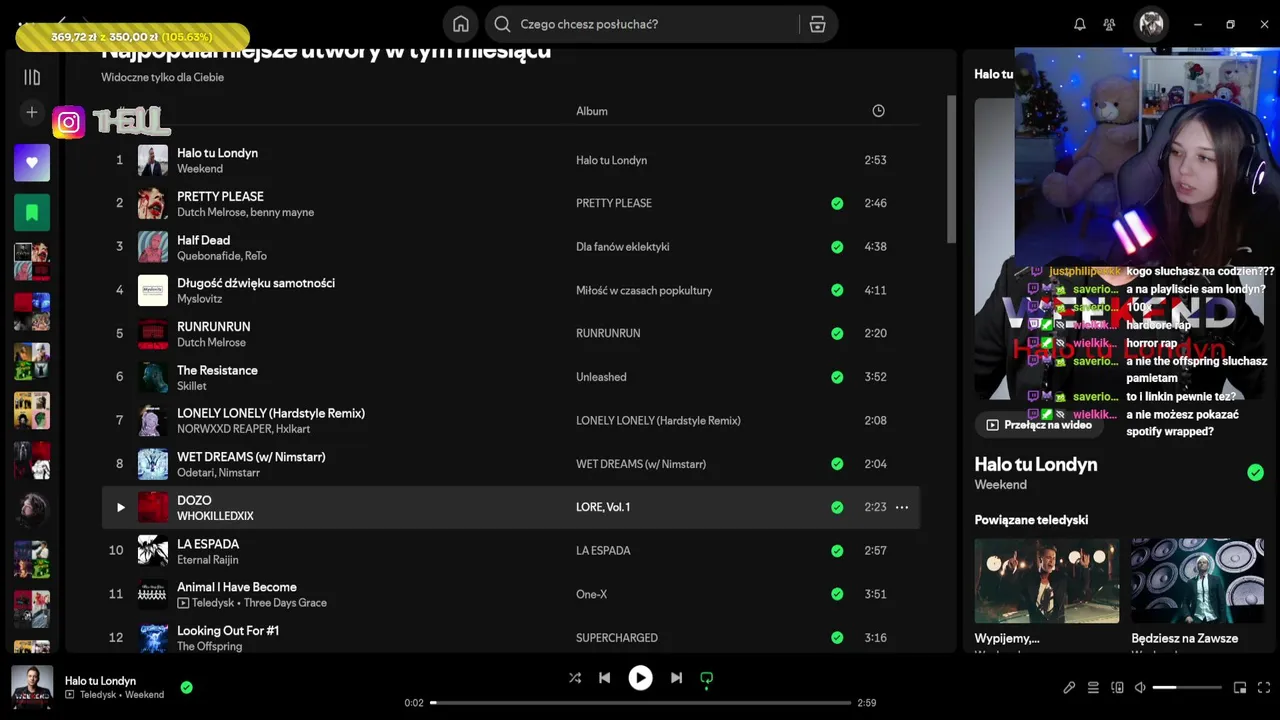This screenshot has height=720, width=1280.
Task: Open Skillet artist link
Action: 192,386
